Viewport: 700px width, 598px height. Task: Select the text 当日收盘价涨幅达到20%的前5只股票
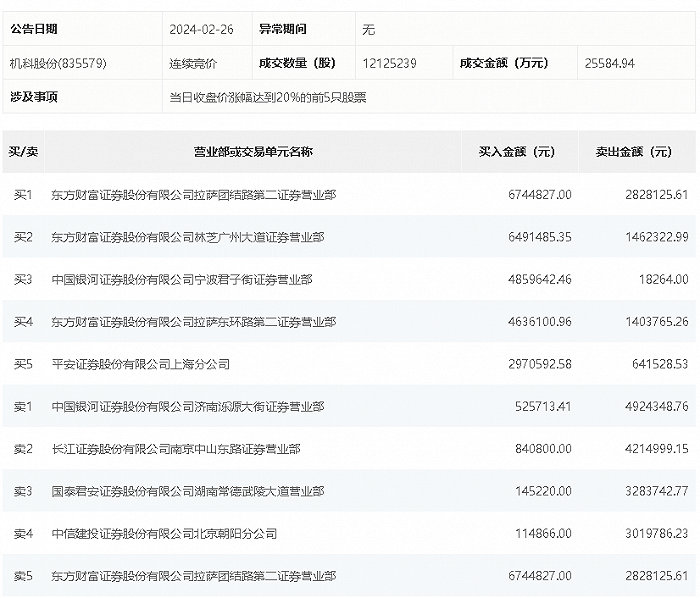[x=268, y=97]
